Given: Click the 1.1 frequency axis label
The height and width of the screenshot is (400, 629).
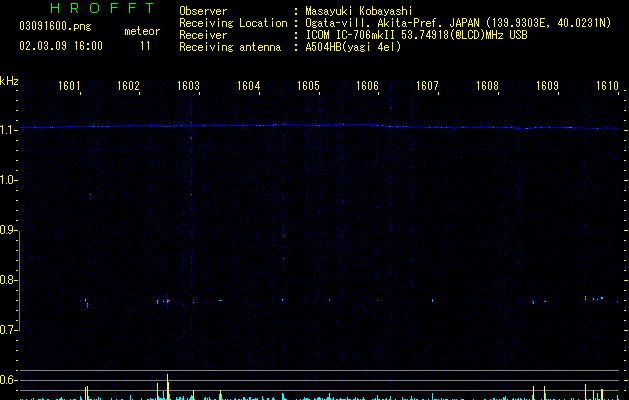Looking at the screenshot, I should click(x=8, y=130).
